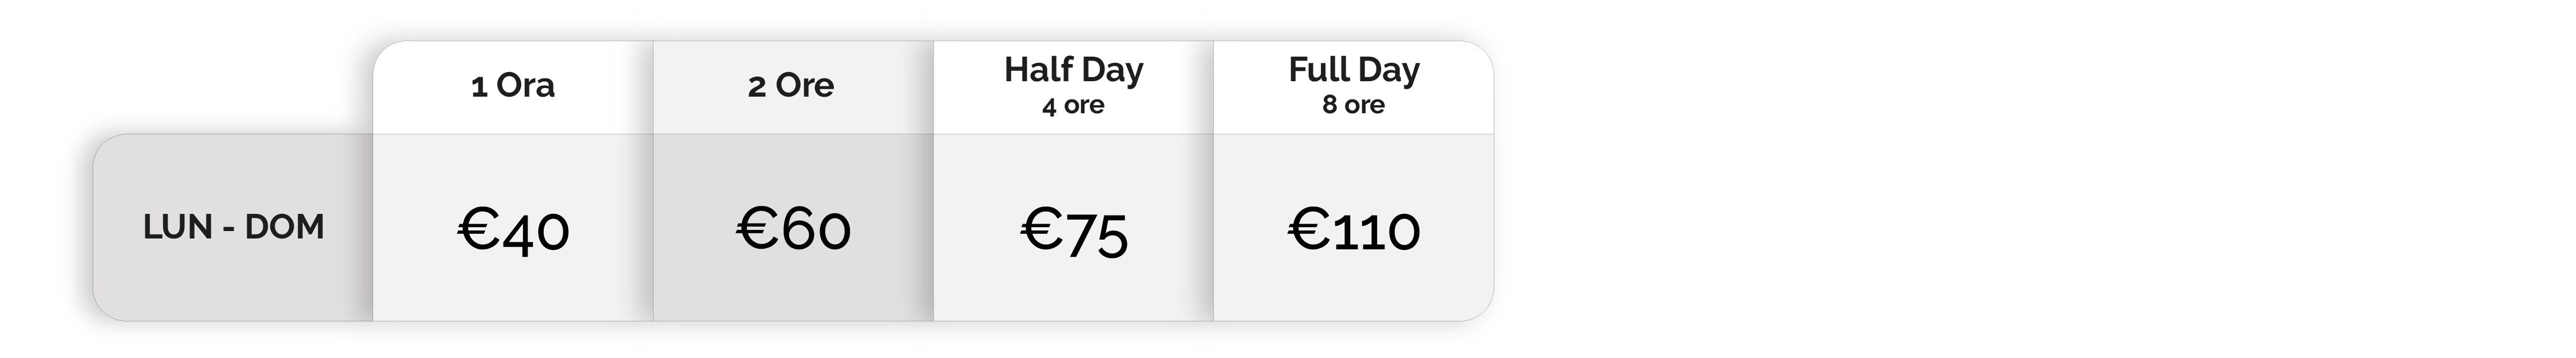This screenshot has height=358, width=2576.
Task: Select the 1 Ora column header
Action: tap(513, 86)
